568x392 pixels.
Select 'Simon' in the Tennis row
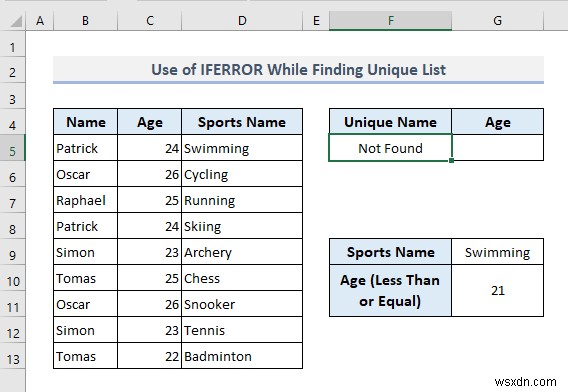85,330
